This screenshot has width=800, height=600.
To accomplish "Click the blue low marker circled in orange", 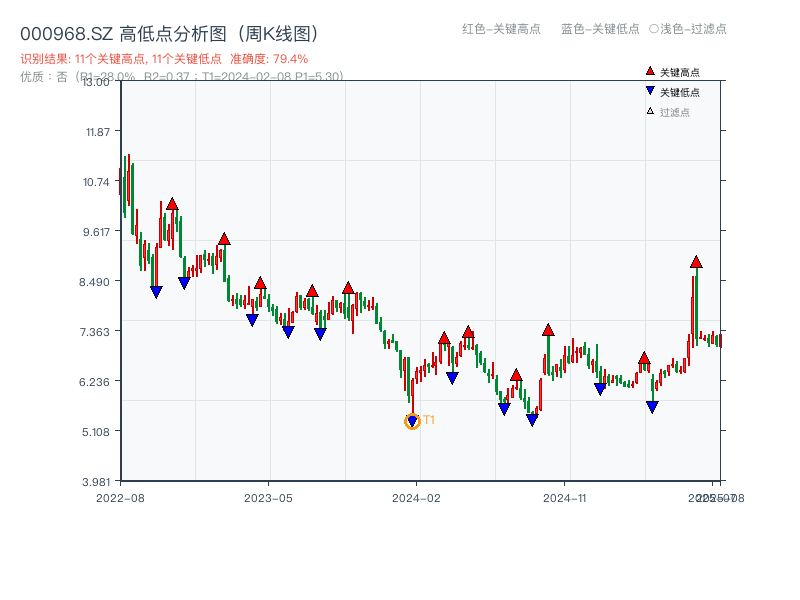I will click(412, 422).
